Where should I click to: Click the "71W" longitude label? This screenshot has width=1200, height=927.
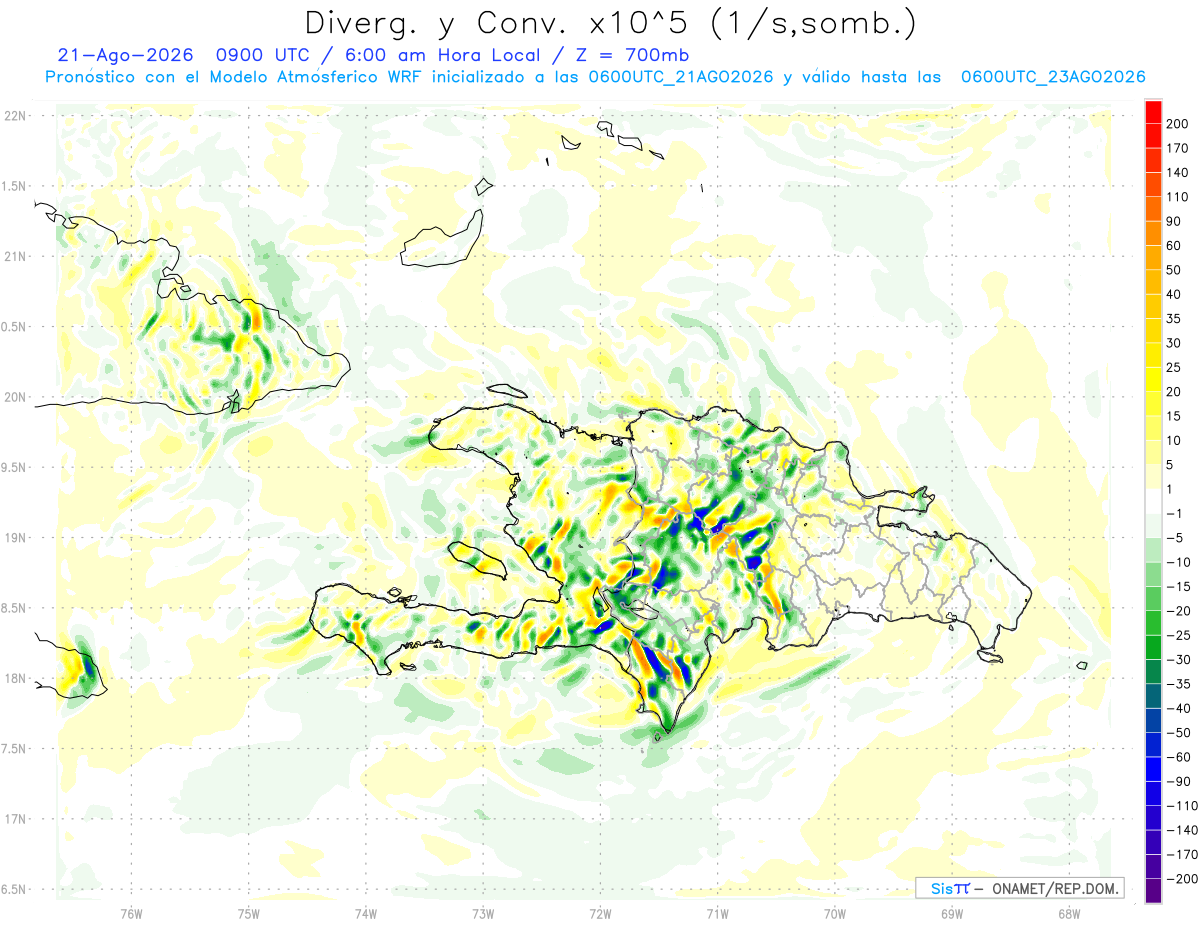[717, 913]
